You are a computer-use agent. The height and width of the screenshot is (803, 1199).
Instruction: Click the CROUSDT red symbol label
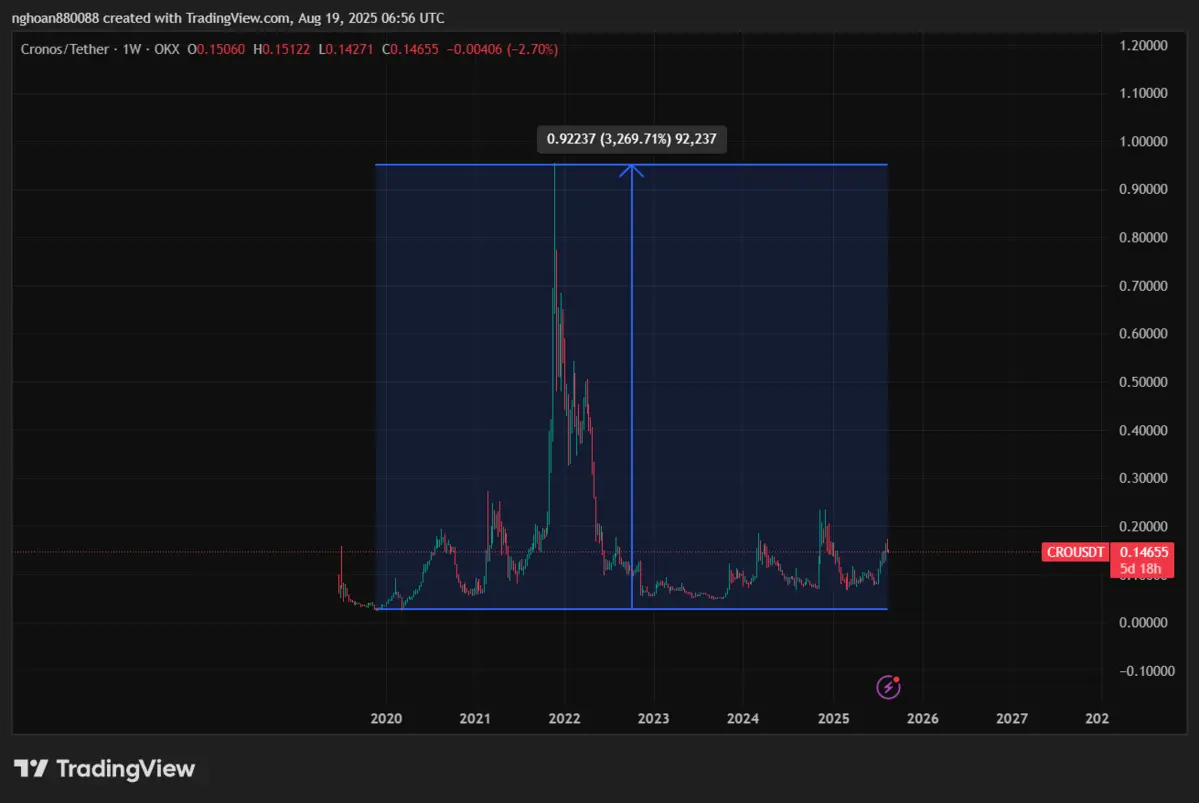tap(1076, 552)
